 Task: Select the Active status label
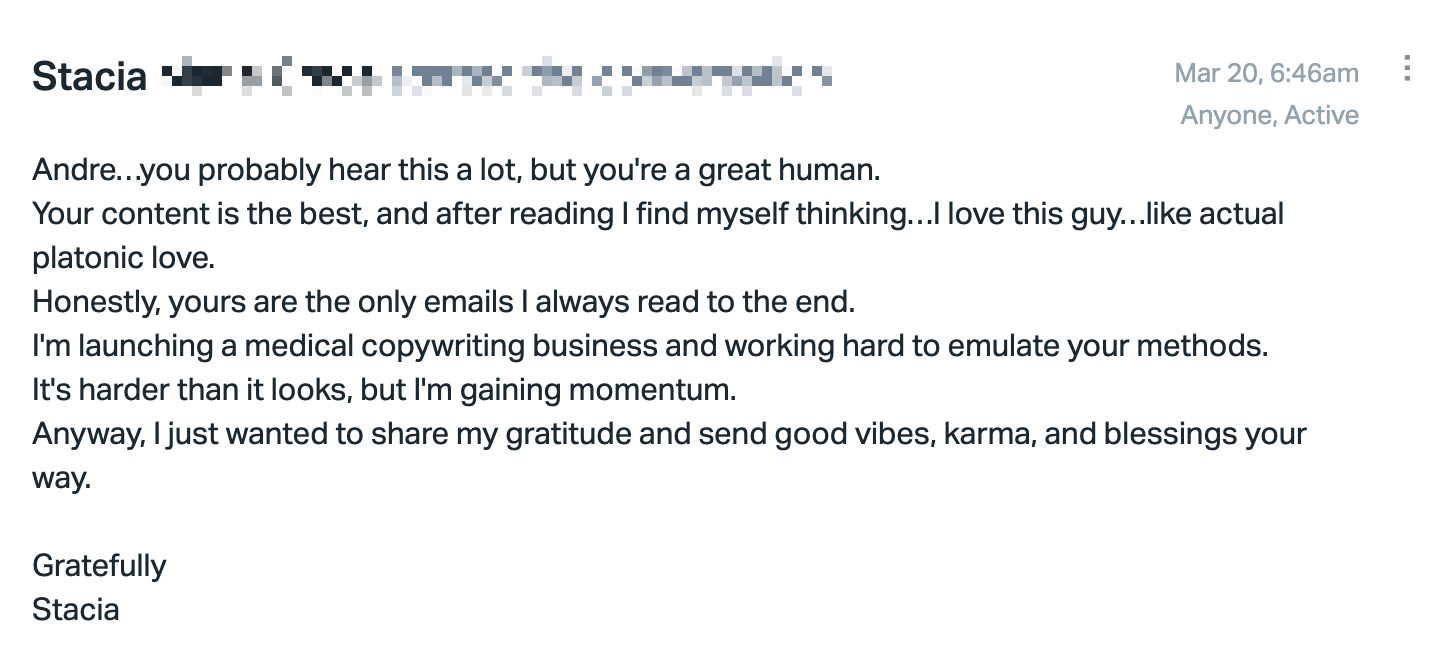(x=1322, y=116)
